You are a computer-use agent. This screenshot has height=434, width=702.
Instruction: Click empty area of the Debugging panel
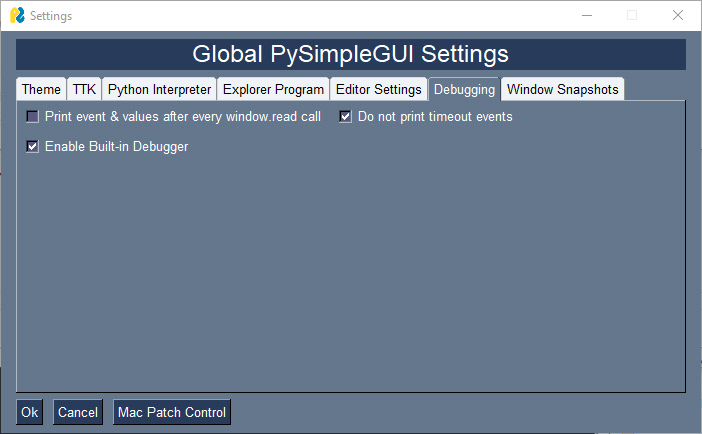350,270
